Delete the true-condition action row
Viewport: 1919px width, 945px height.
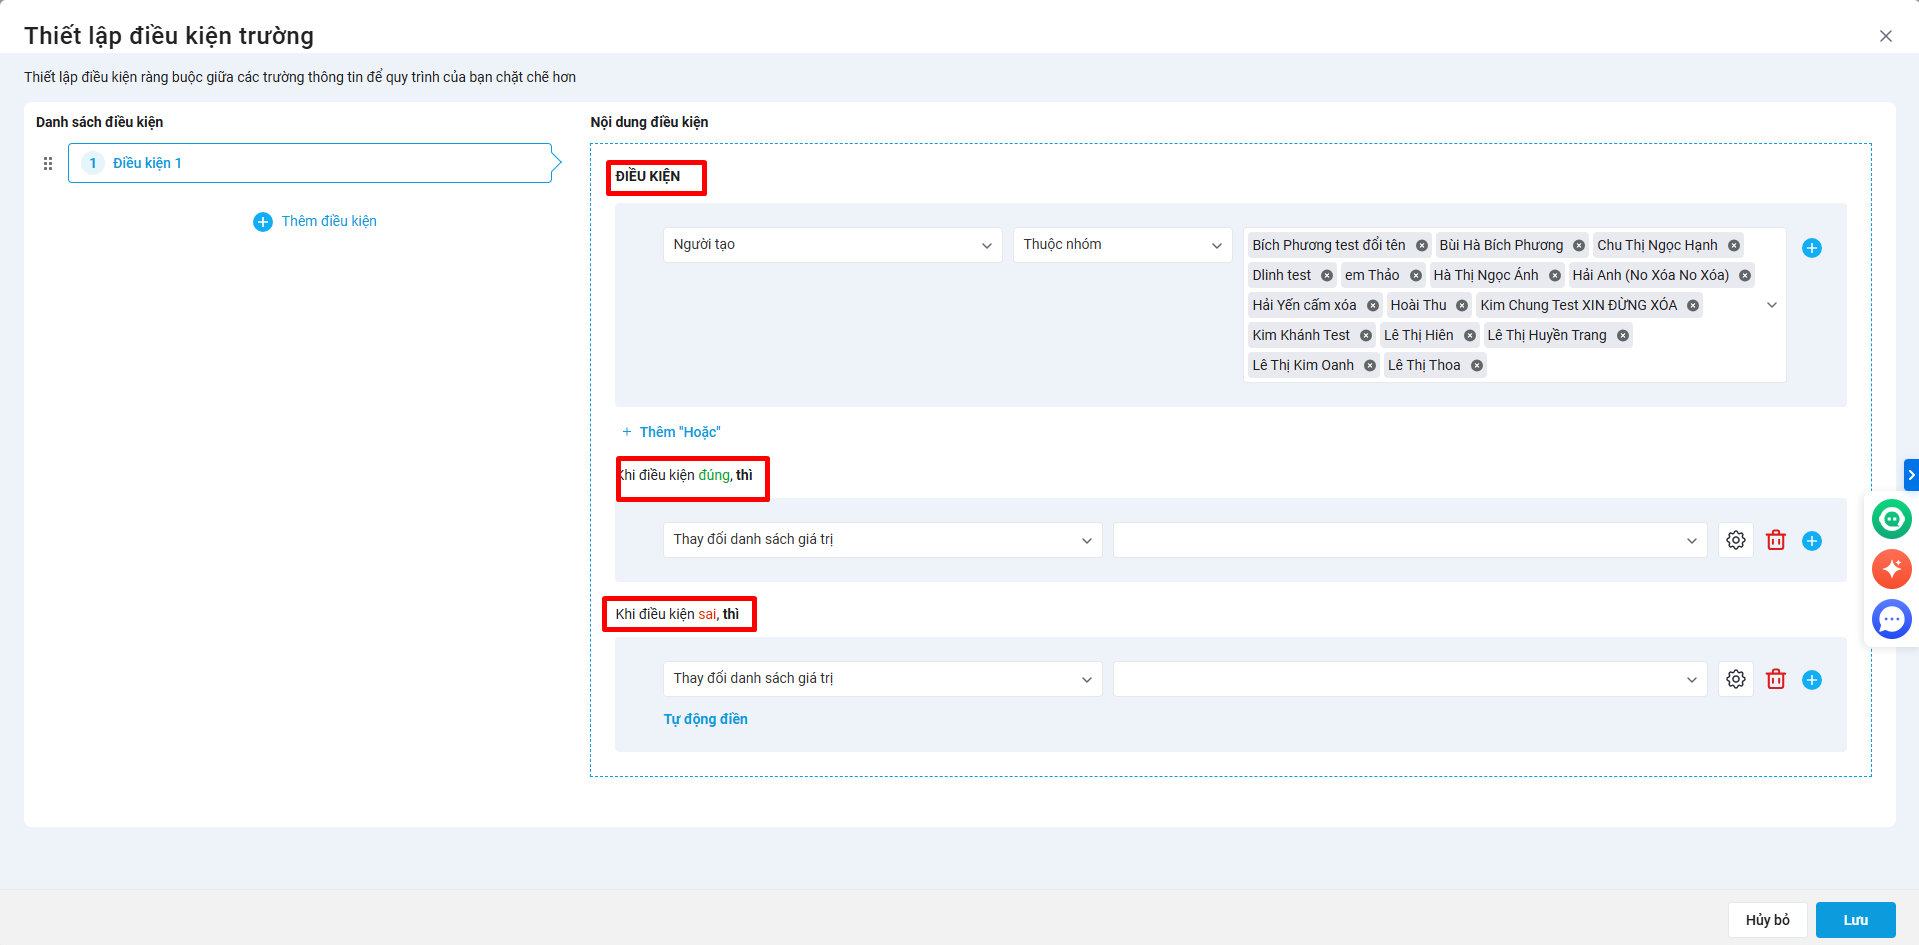click(1776, 540)
